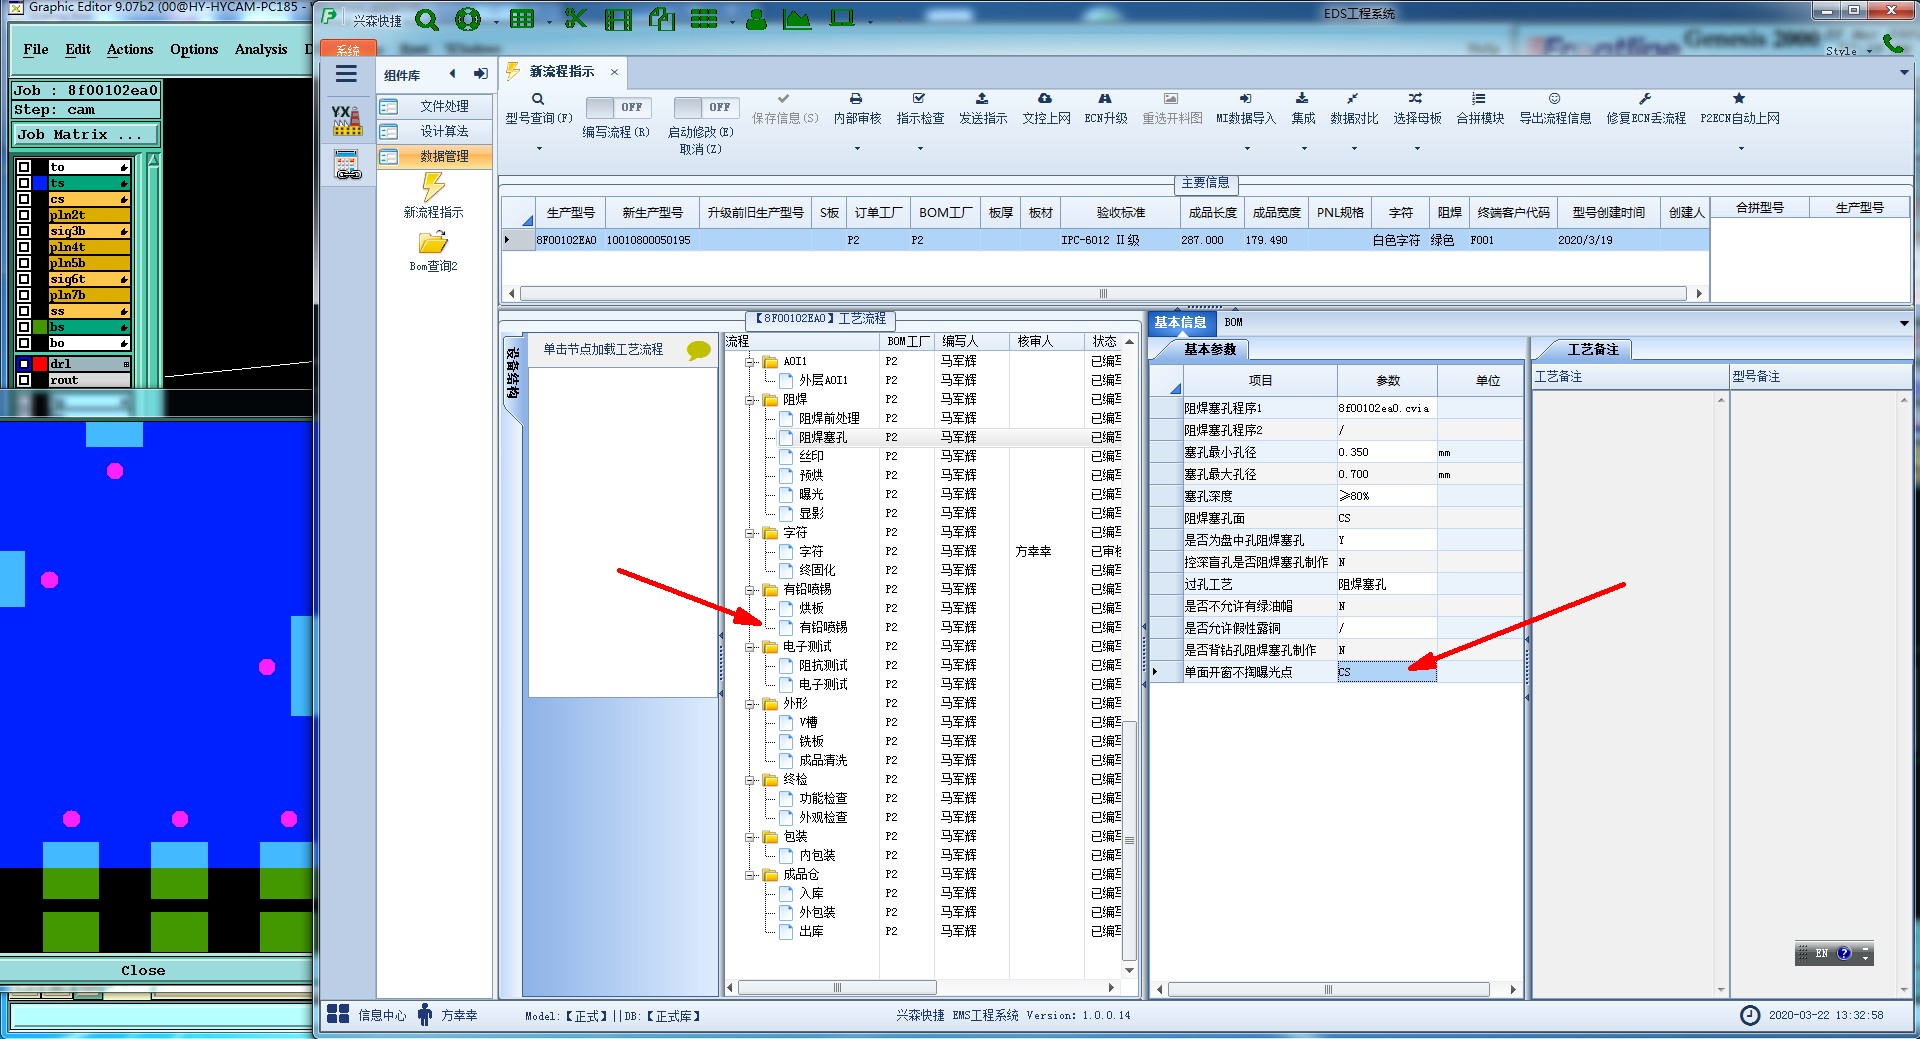Close the 新流程指示 tab
The width and height of the screenshot is (1920, 1039).
pos(614,72)
